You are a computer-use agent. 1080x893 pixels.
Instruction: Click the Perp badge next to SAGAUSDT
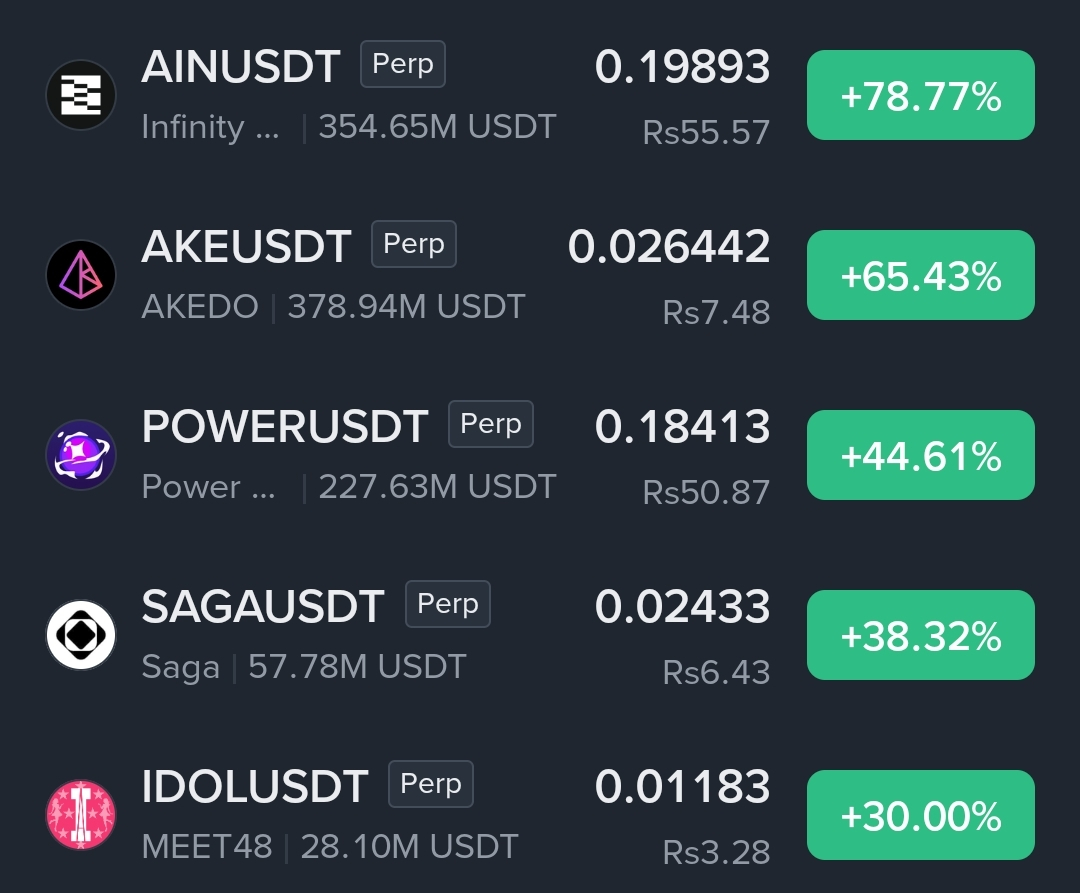pyautogui.click(x=448, y=604)
